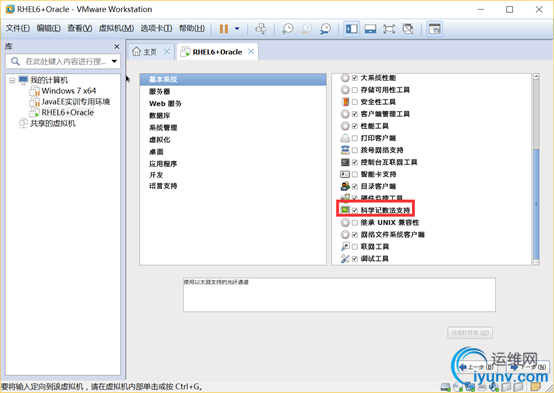
Task: Click the 调试工具 tools icon
Action: (345, 258)
